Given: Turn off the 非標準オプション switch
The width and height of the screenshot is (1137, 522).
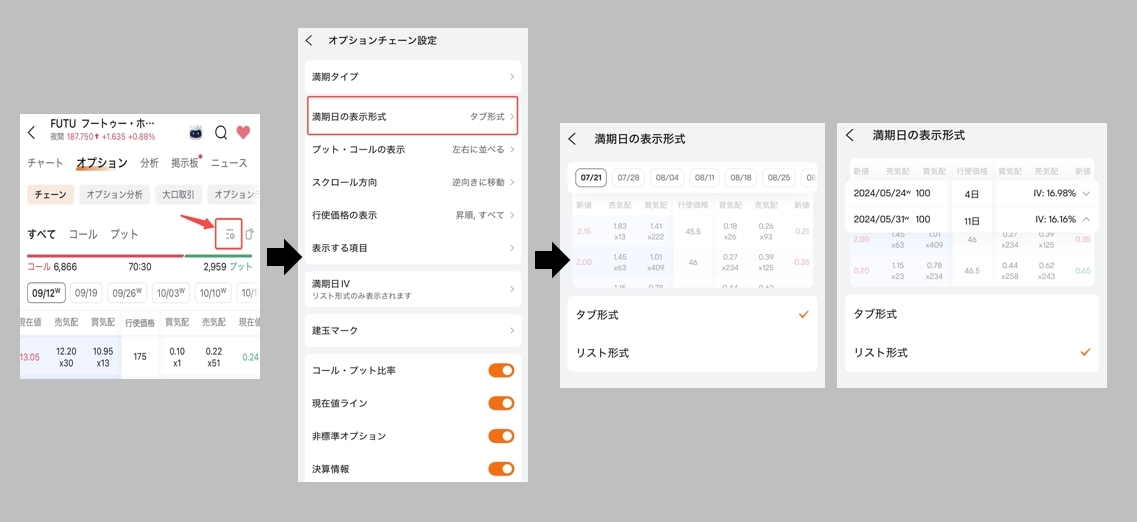Looking at the screenshot, I should click(501, 436).
